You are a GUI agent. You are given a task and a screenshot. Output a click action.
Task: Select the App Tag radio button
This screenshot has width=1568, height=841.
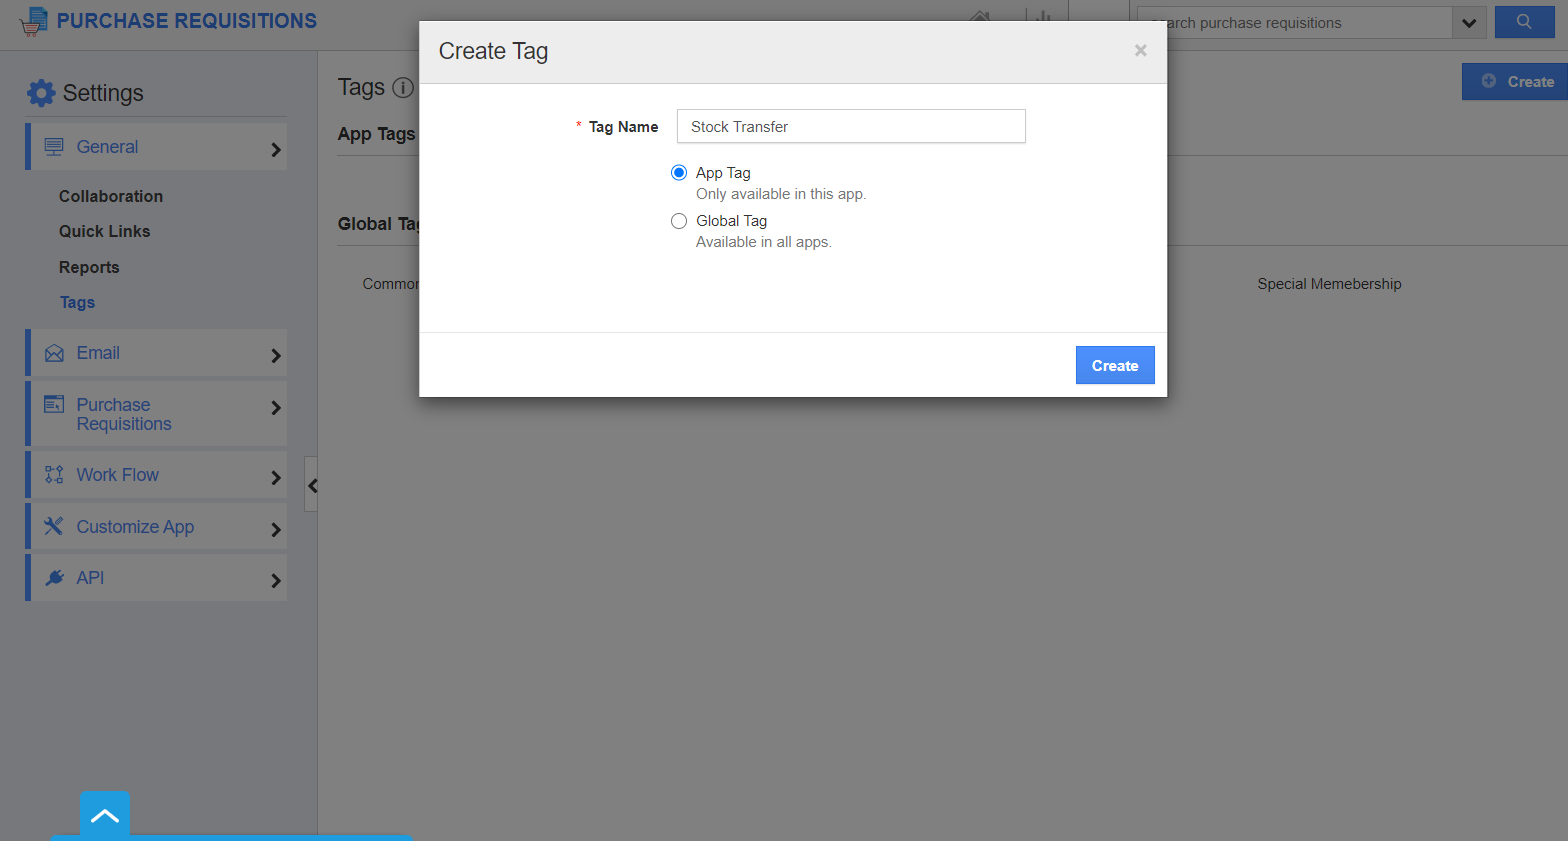click(x=679, y=172)
